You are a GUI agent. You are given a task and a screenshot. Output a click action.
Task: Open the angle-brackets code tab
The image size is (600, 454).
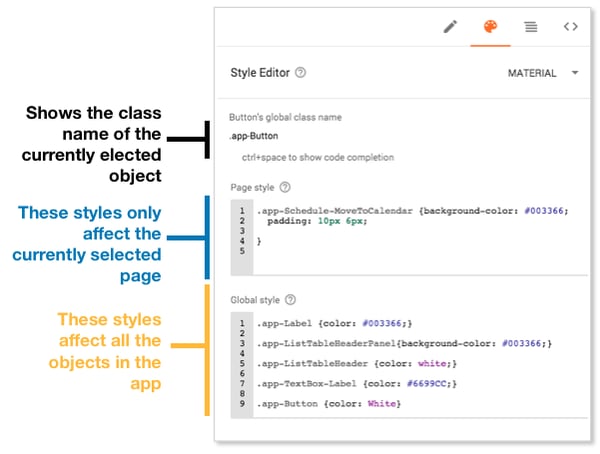(571, 26)
